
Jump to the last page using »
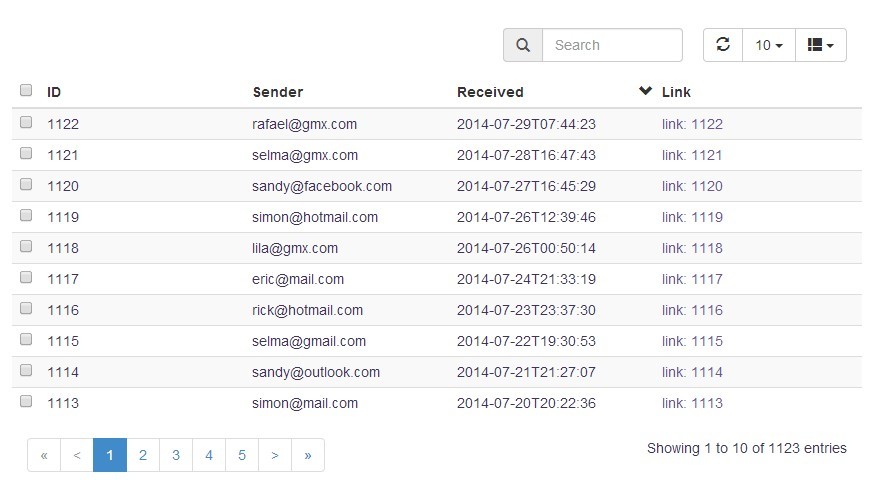point(308,455)
